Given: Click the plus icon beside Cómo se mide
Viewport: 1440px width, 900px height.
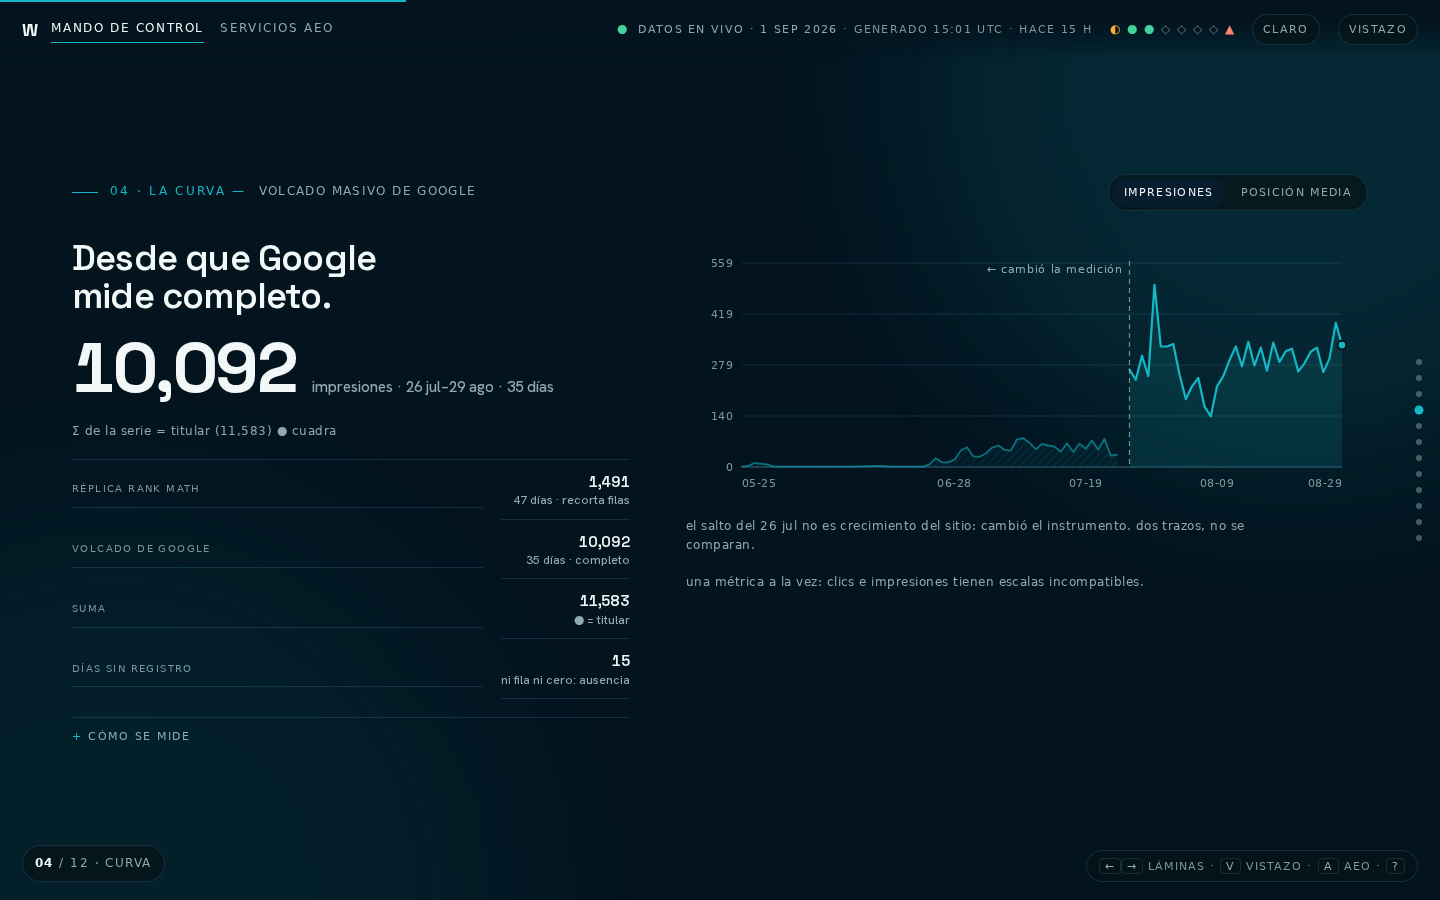Looking at the screenshot, I should click(77, 736).
